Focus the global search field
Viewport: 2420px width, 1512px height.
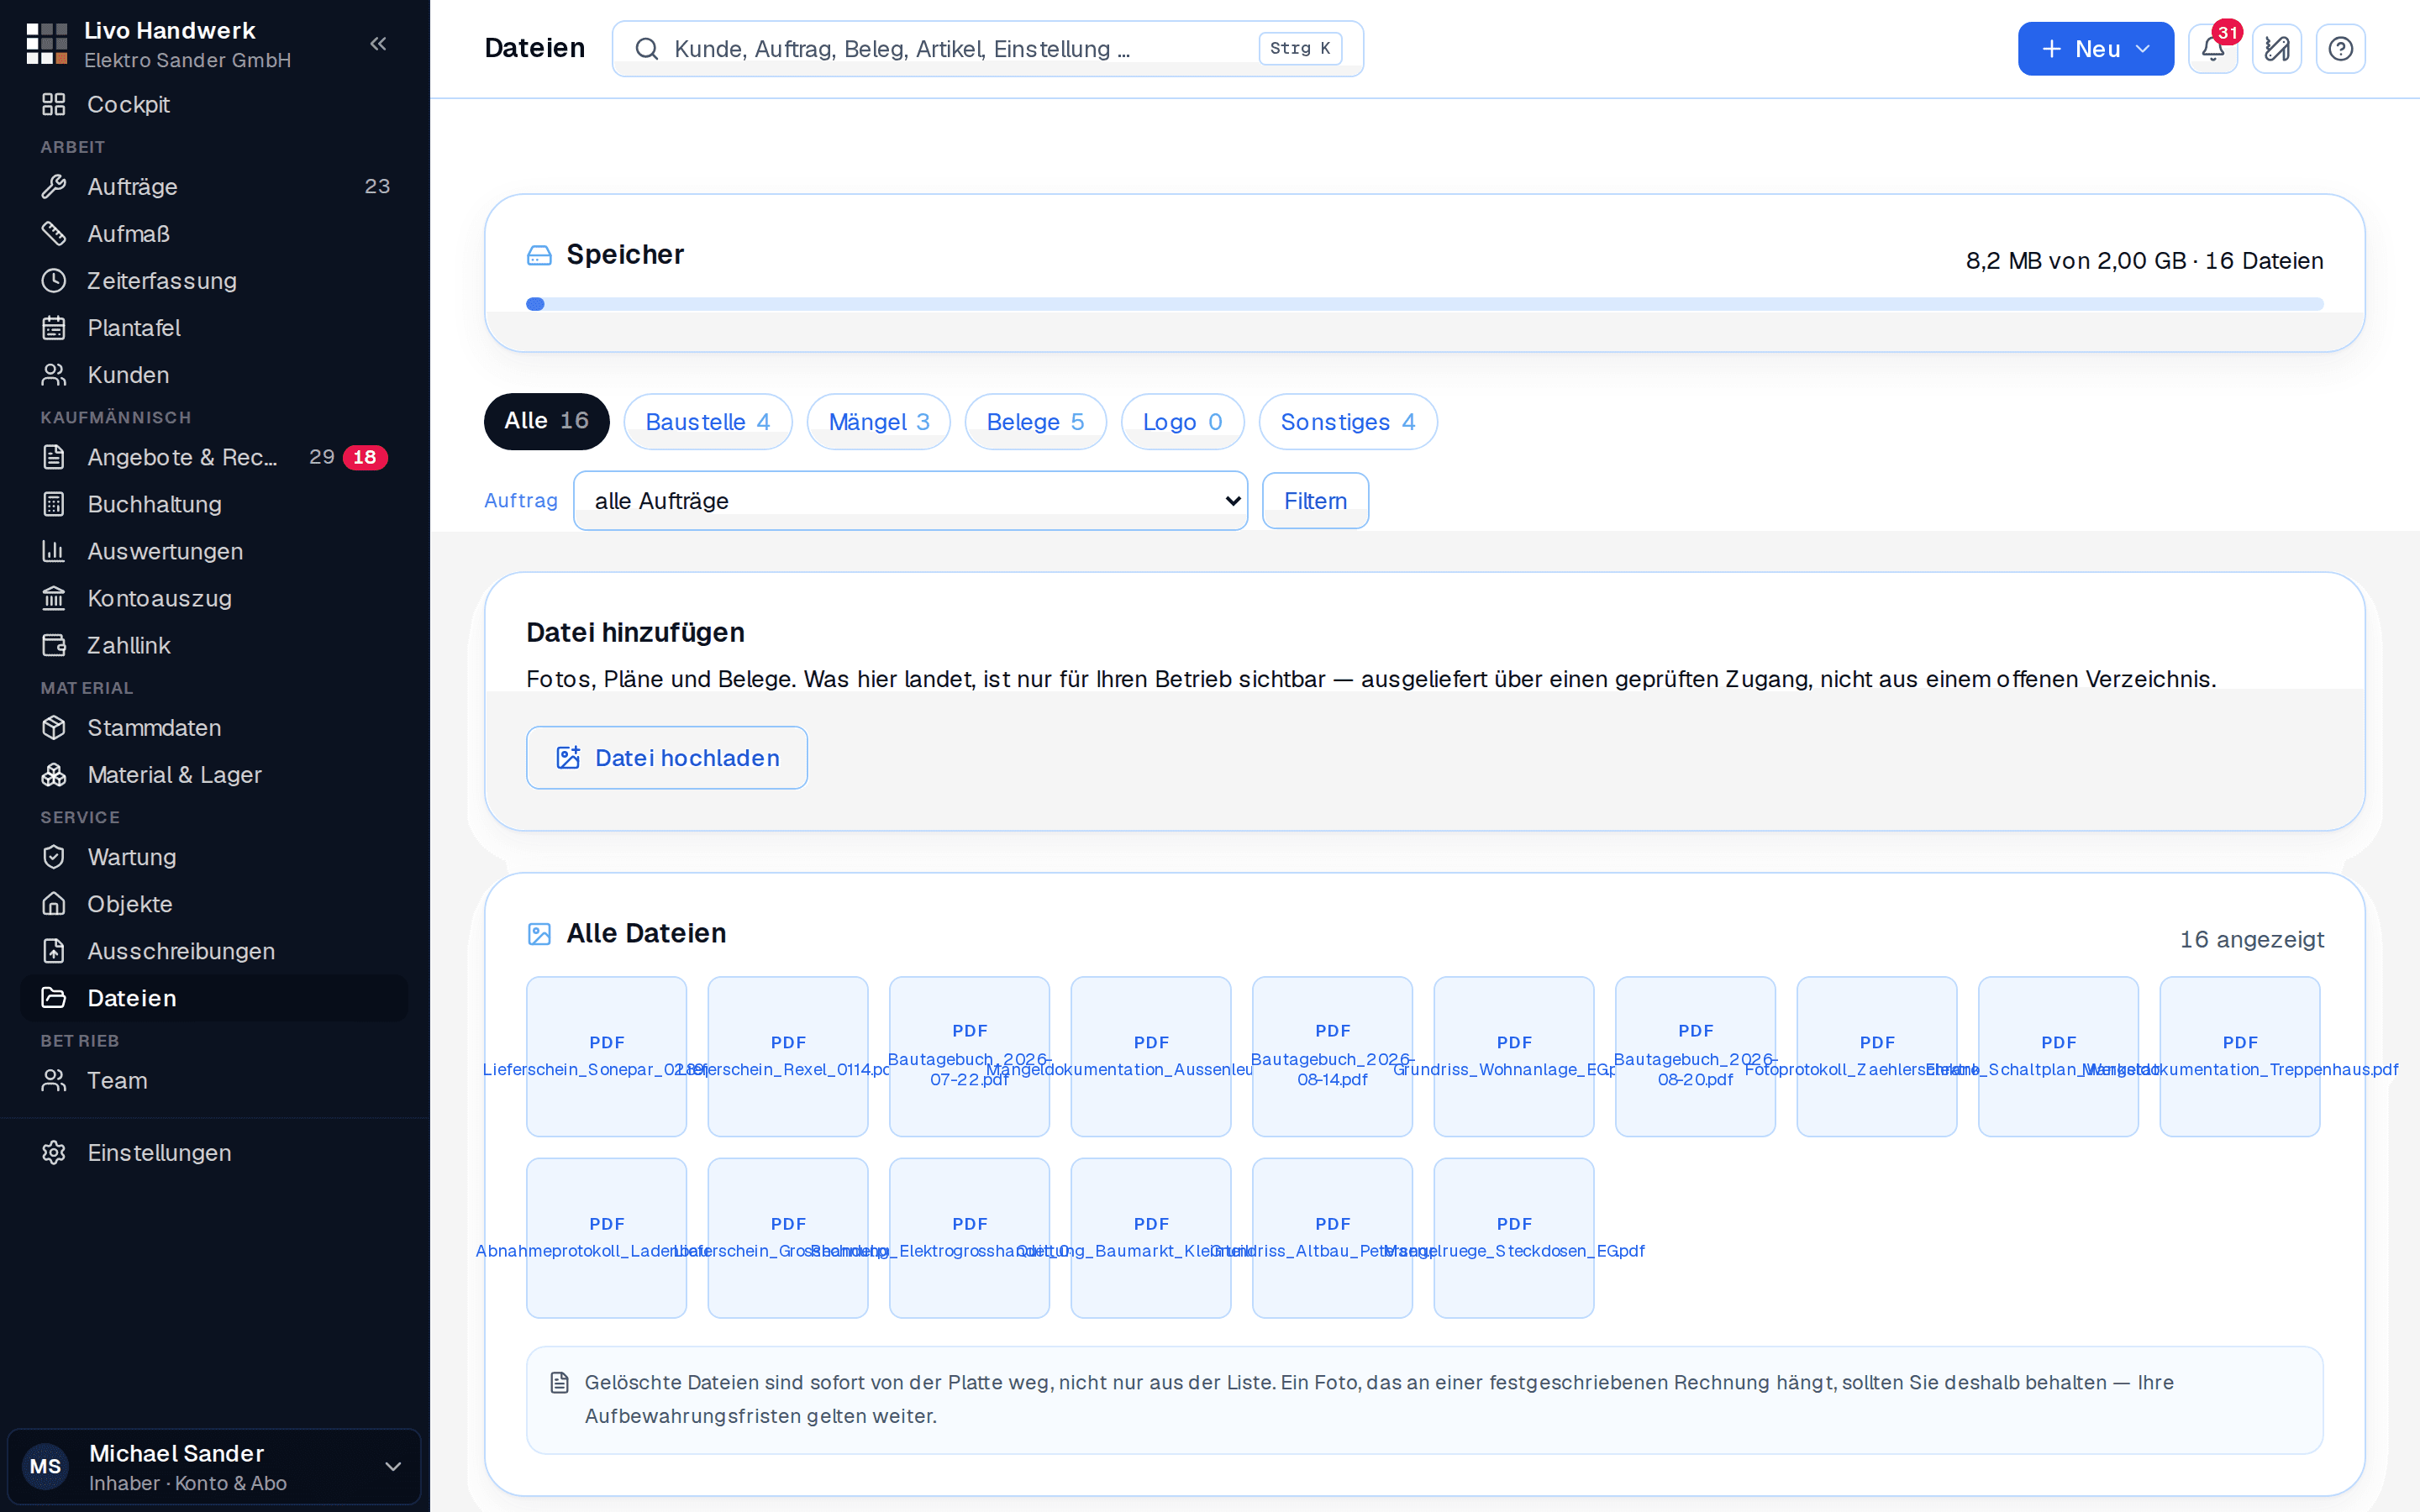988,49
